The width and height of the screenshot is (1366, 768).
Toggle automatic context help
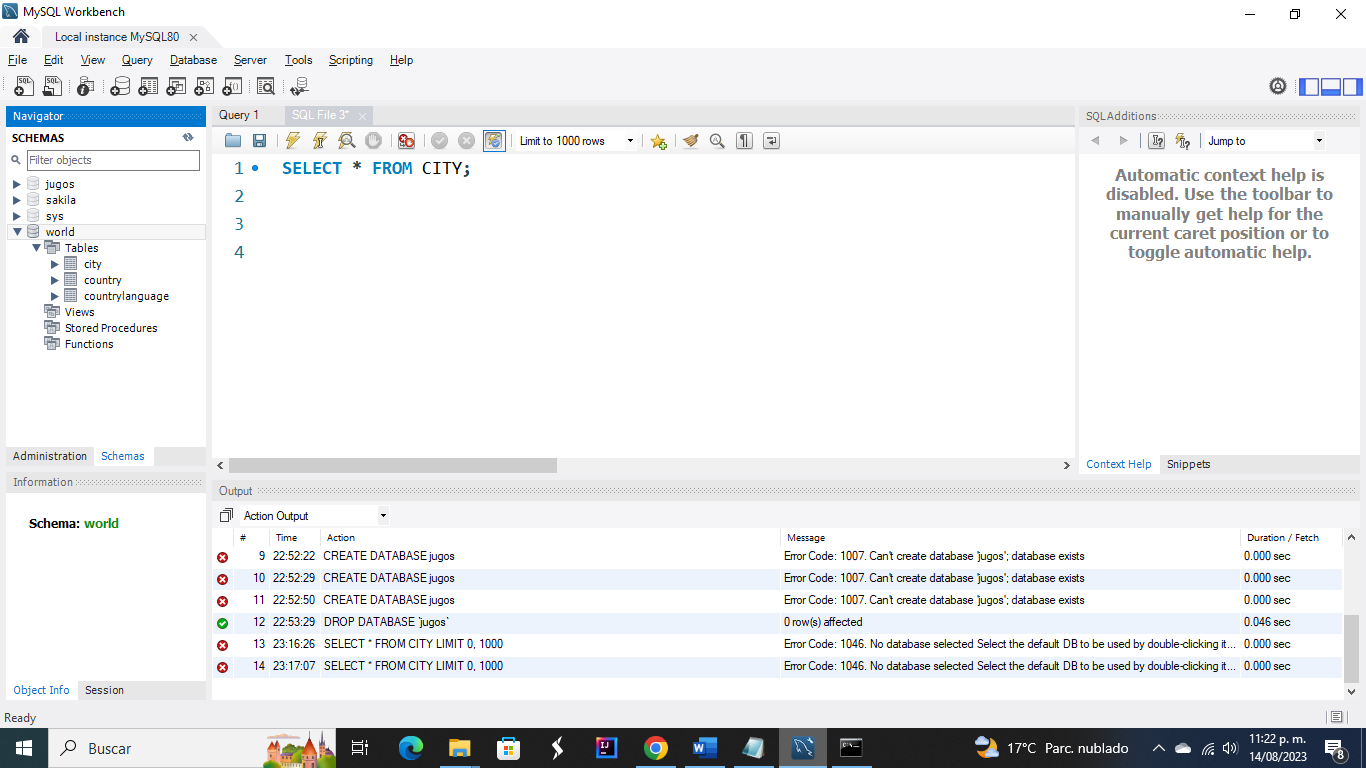(1183, 141)
